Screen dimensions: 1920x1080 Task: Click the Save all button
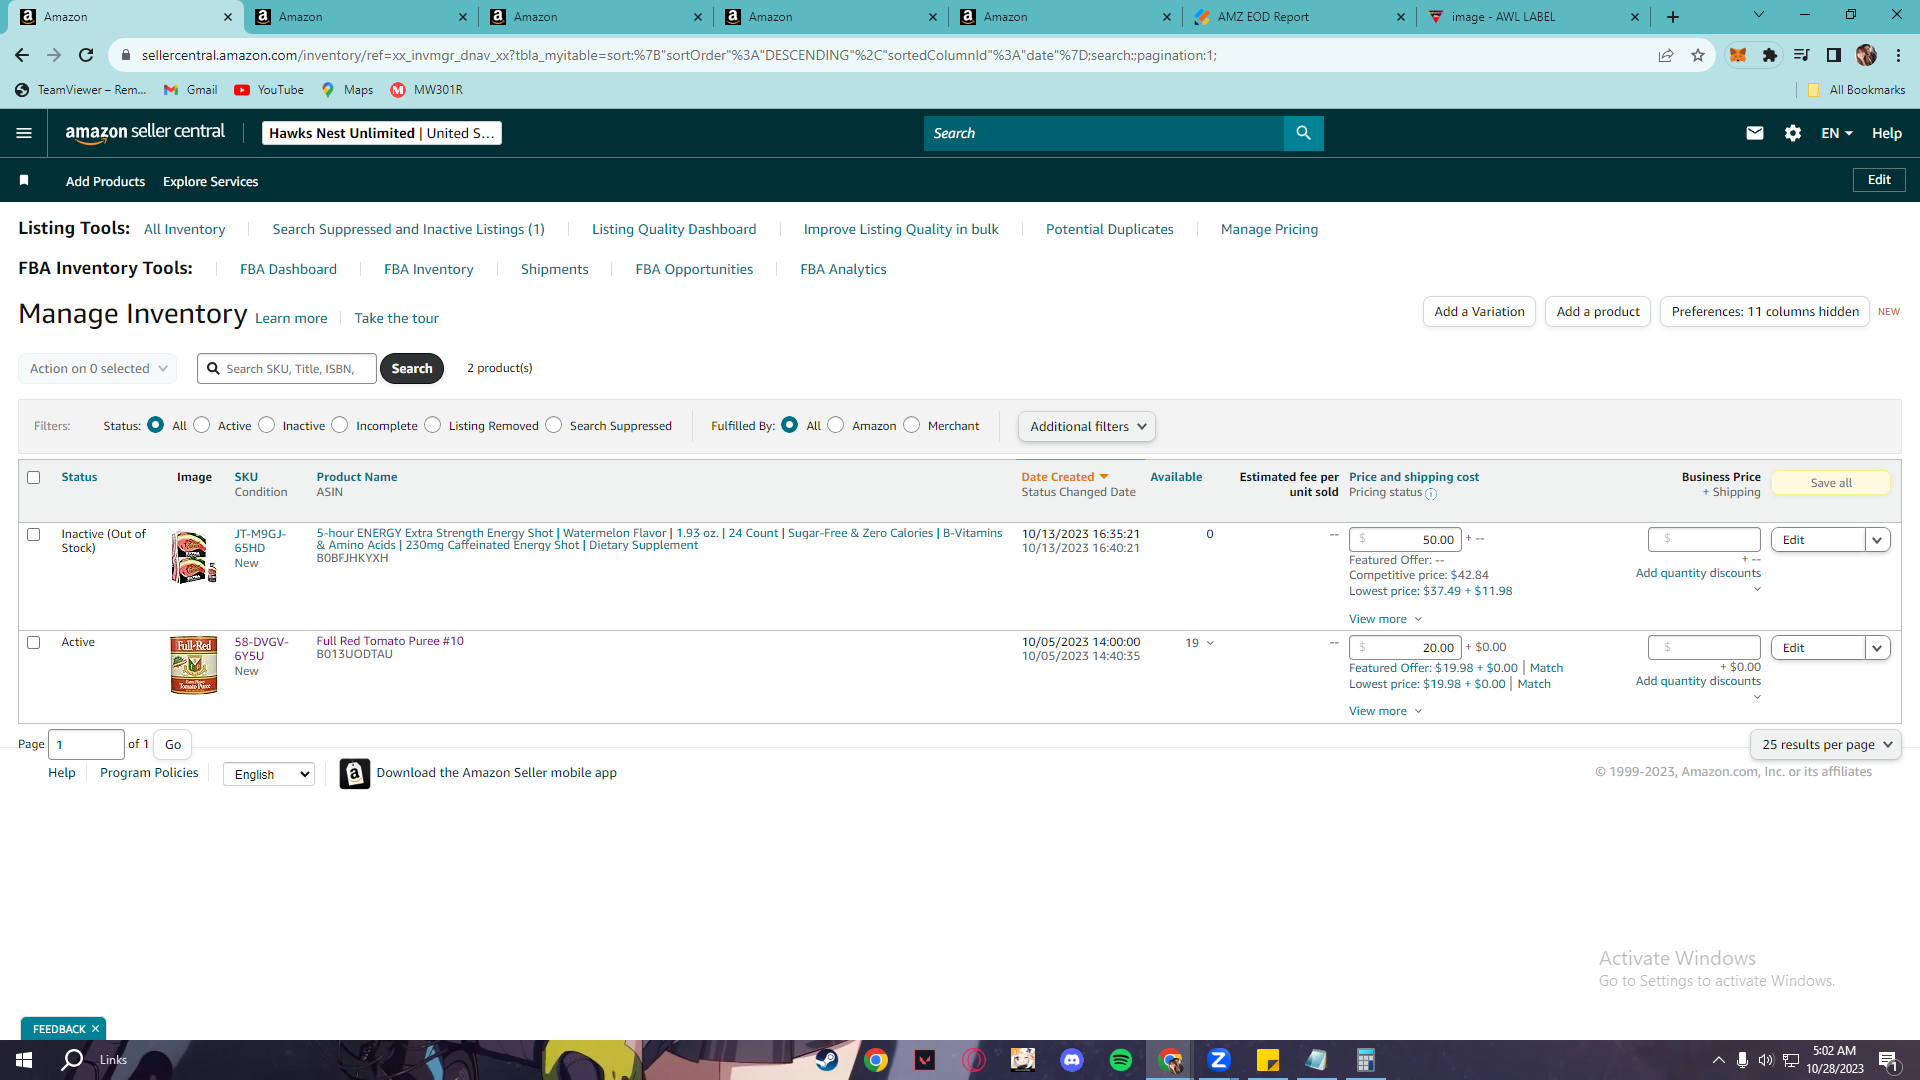(x=1831, y=483)
